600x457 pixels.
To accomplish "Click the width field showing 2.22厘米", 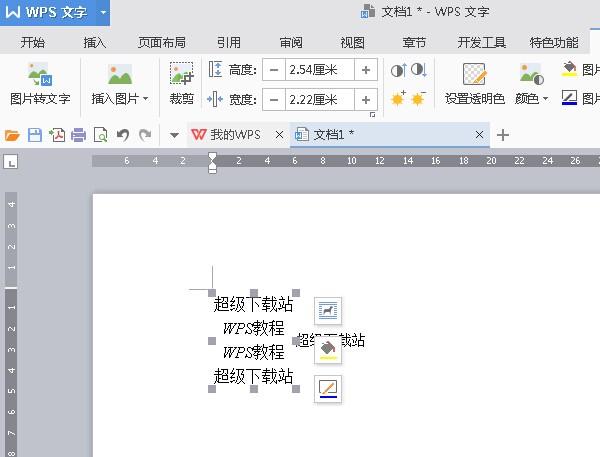I will point(320,100).
